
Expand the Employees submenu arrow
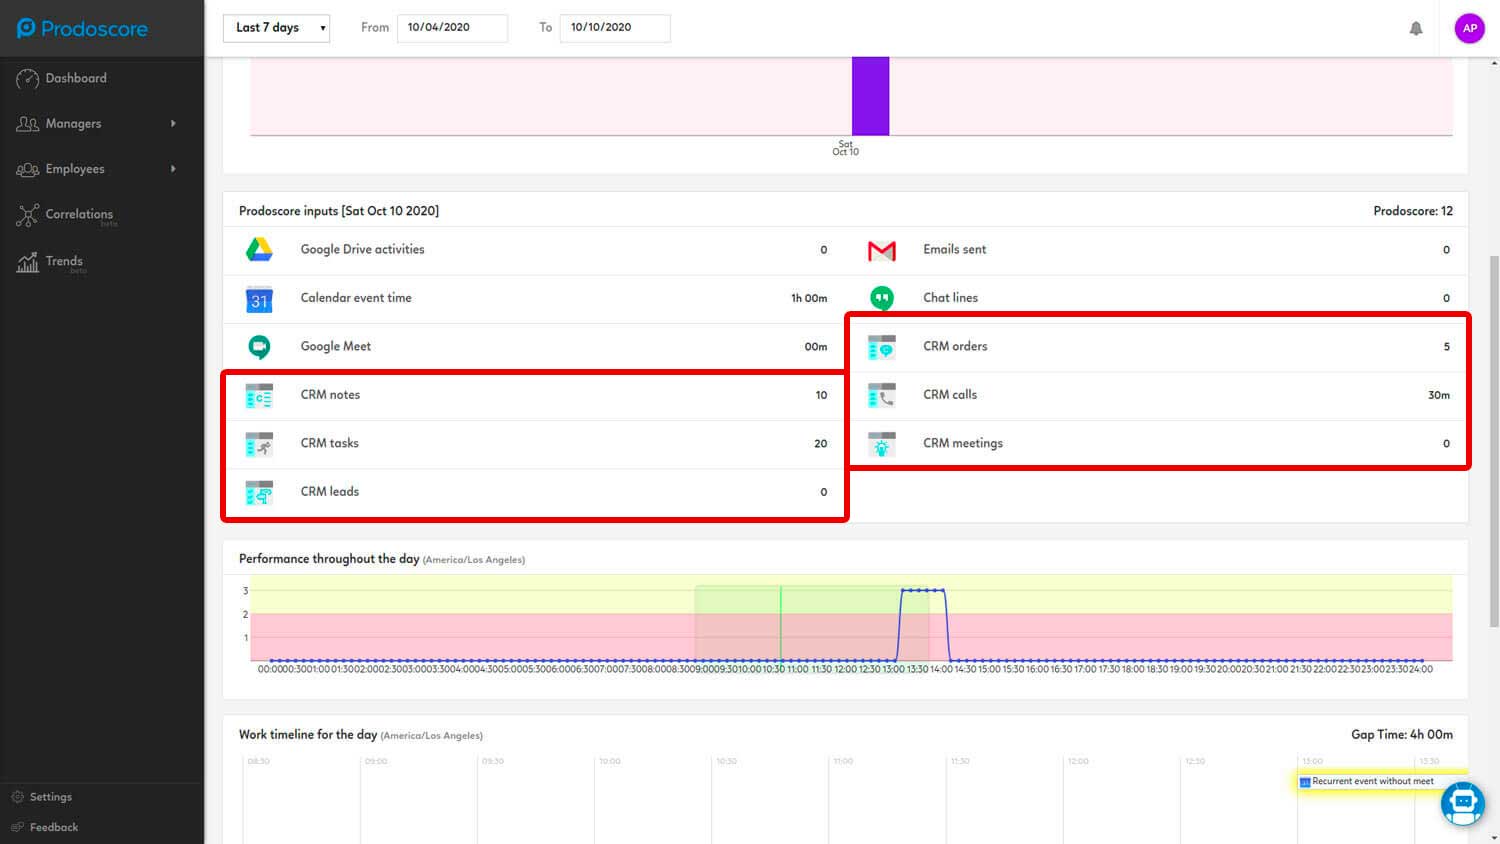[x=173, y=169]
